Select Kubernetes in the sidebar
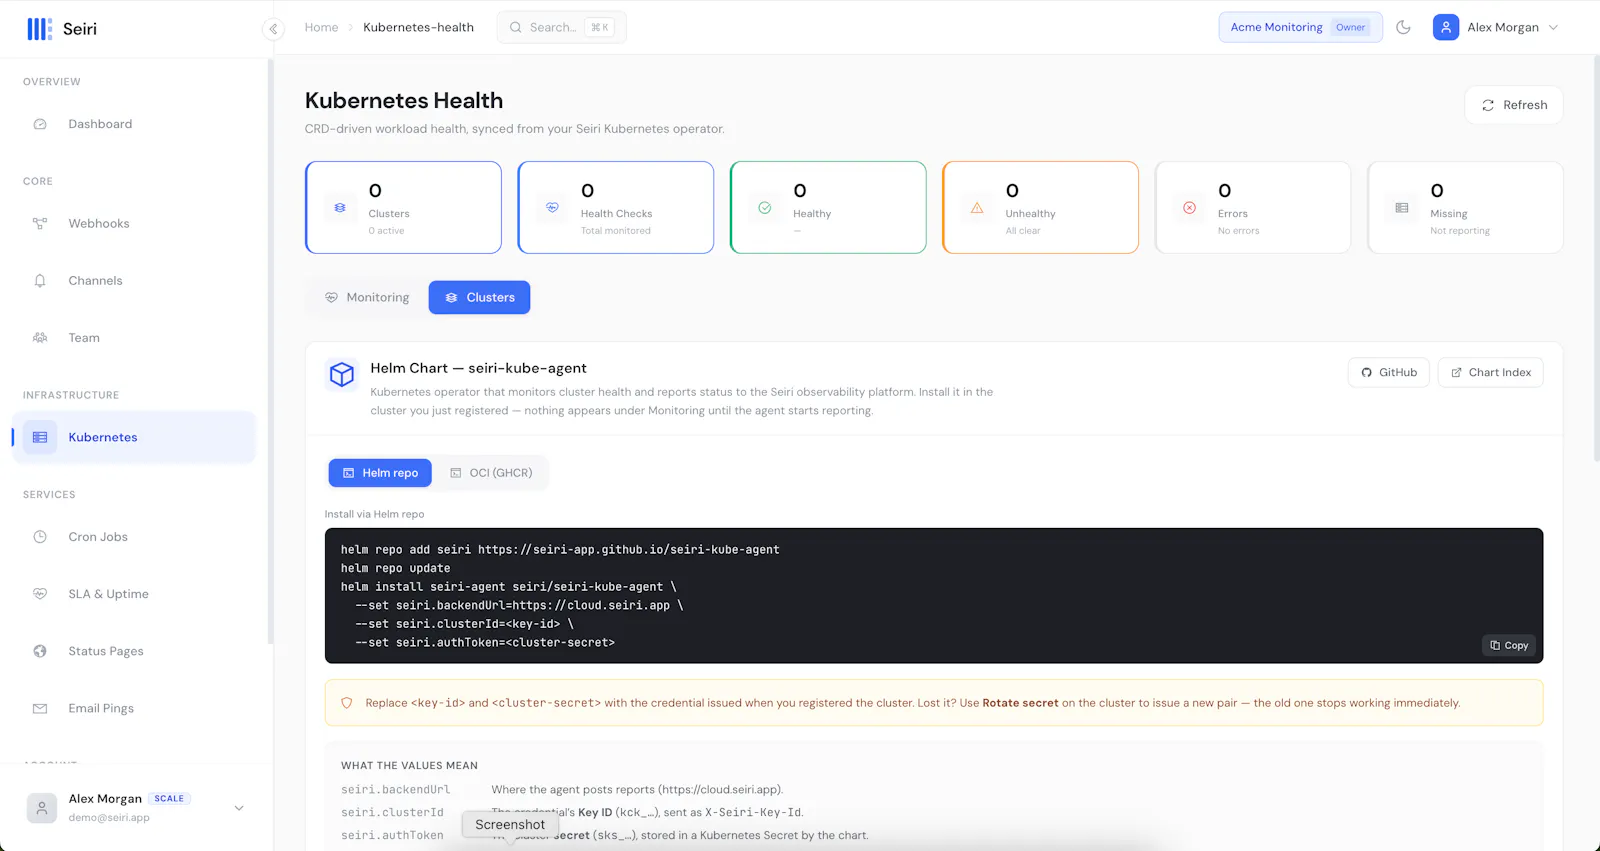 click(134, 437)
